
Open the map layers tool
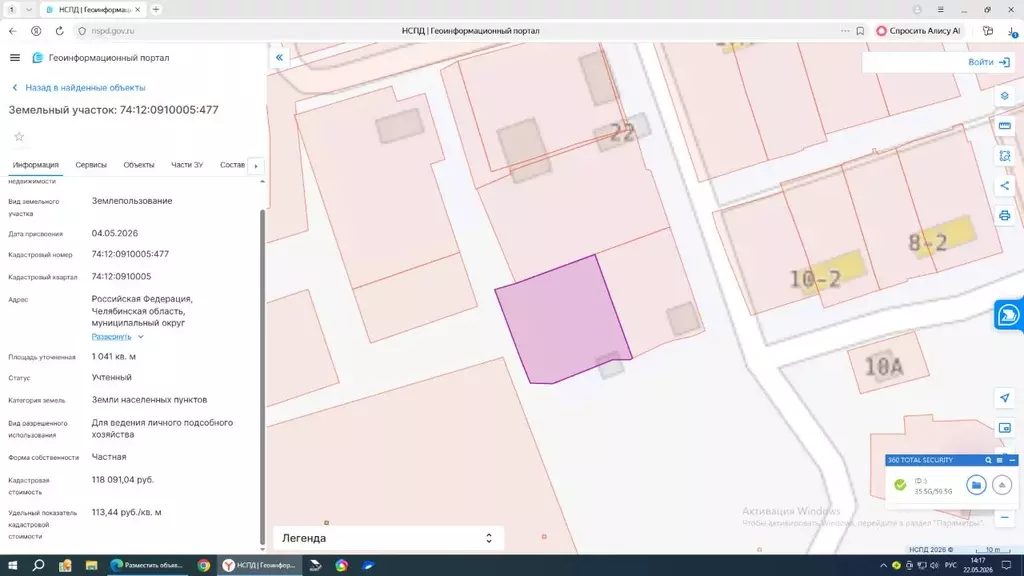tap(1004, 96)
